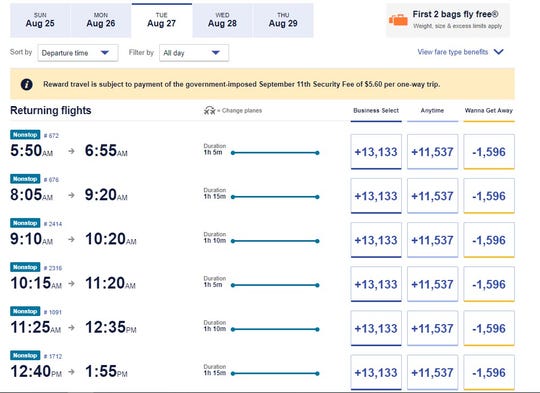Switch to the Mon Aug 26 date tab
The height and width of the screenshot is (393, 540).
[101, 20]
